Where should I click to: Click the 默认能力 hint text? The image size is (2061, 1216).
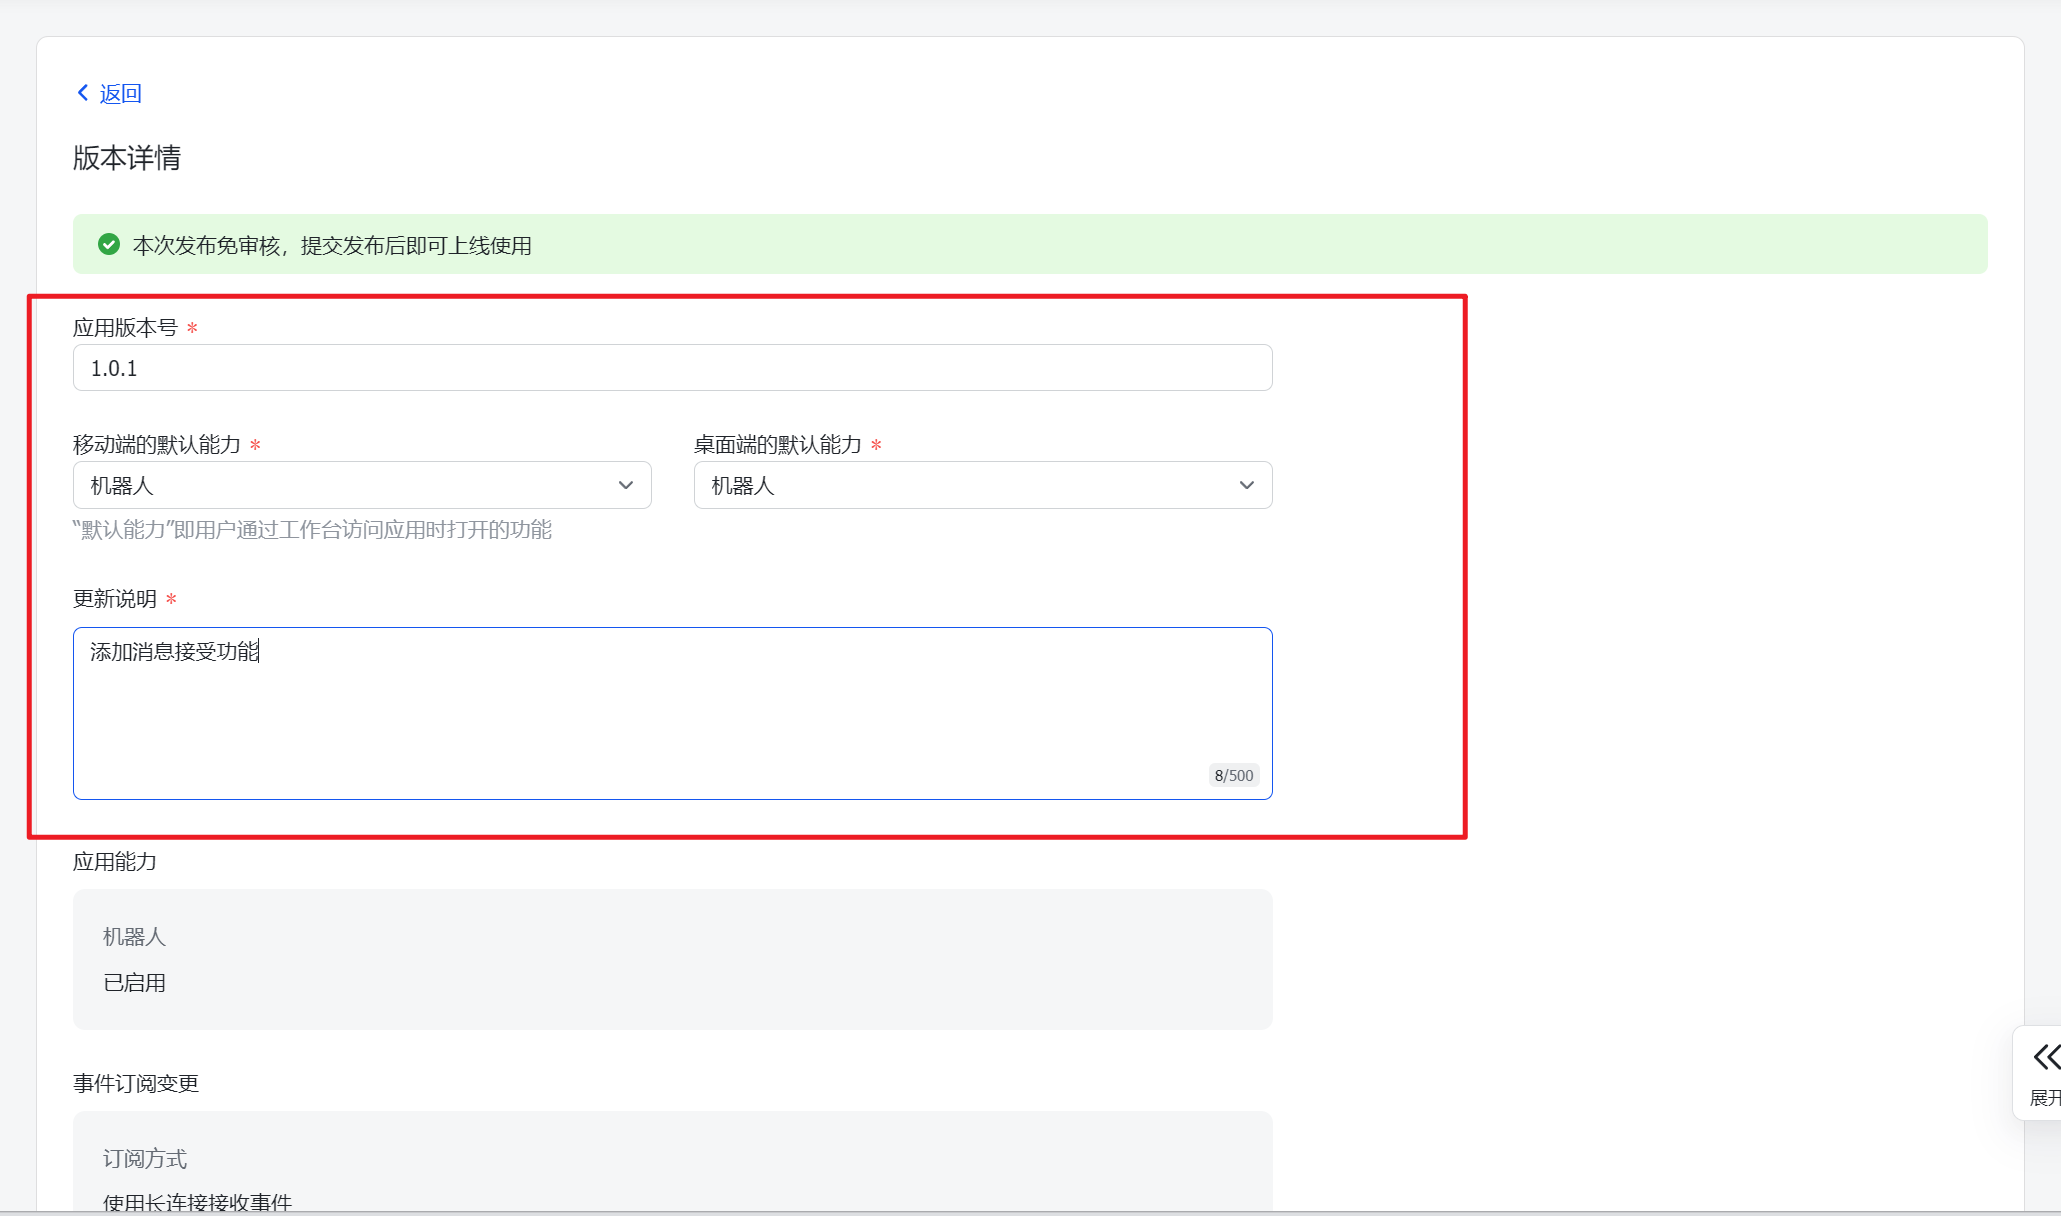pos(312,530)
